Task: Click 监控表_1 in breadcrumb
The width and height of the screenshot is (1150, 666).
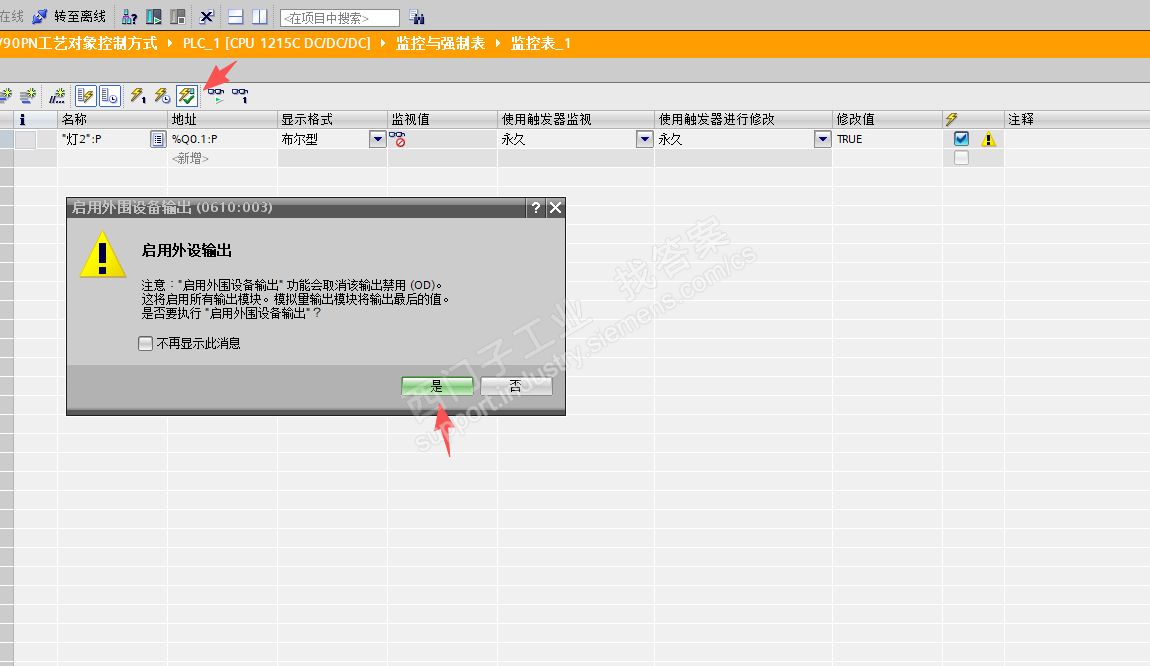Action: pos(541,43)
